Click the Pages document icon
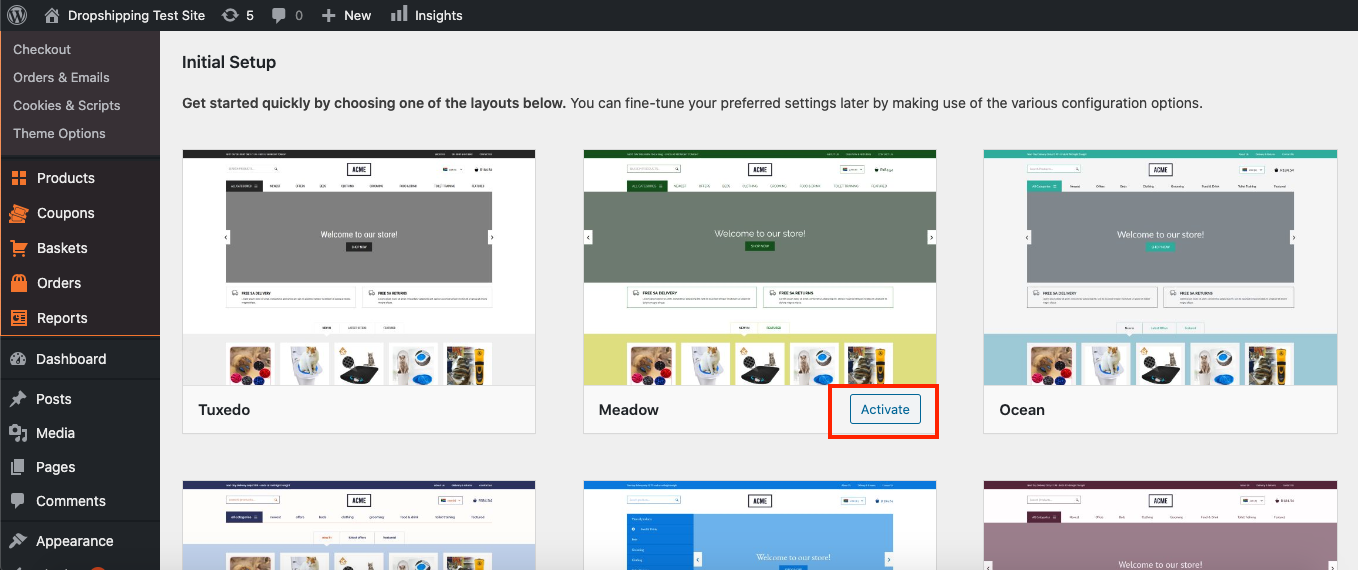 (x=18, y=467)
